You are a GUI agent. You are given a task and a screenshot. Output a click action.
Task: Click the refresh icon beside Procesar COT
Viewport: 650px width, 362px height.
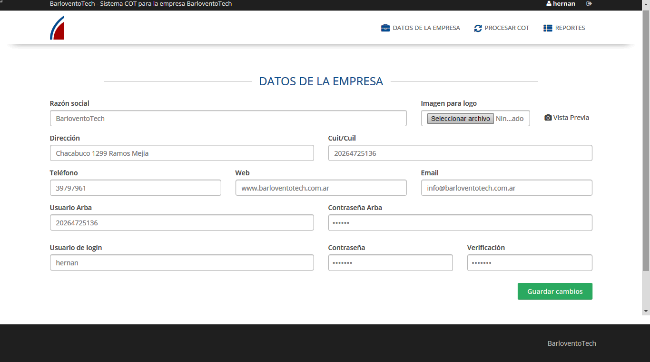click(x=478, y=28)
